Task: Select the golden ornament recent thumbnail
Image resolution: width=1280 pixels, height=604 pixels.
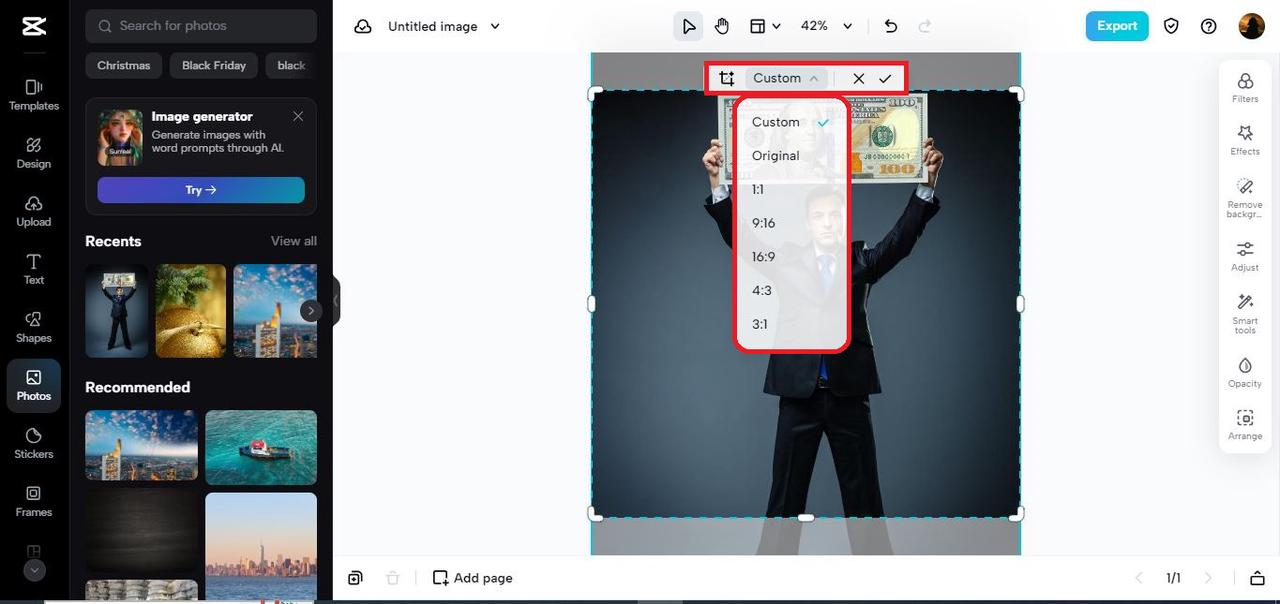Action: 191,311
